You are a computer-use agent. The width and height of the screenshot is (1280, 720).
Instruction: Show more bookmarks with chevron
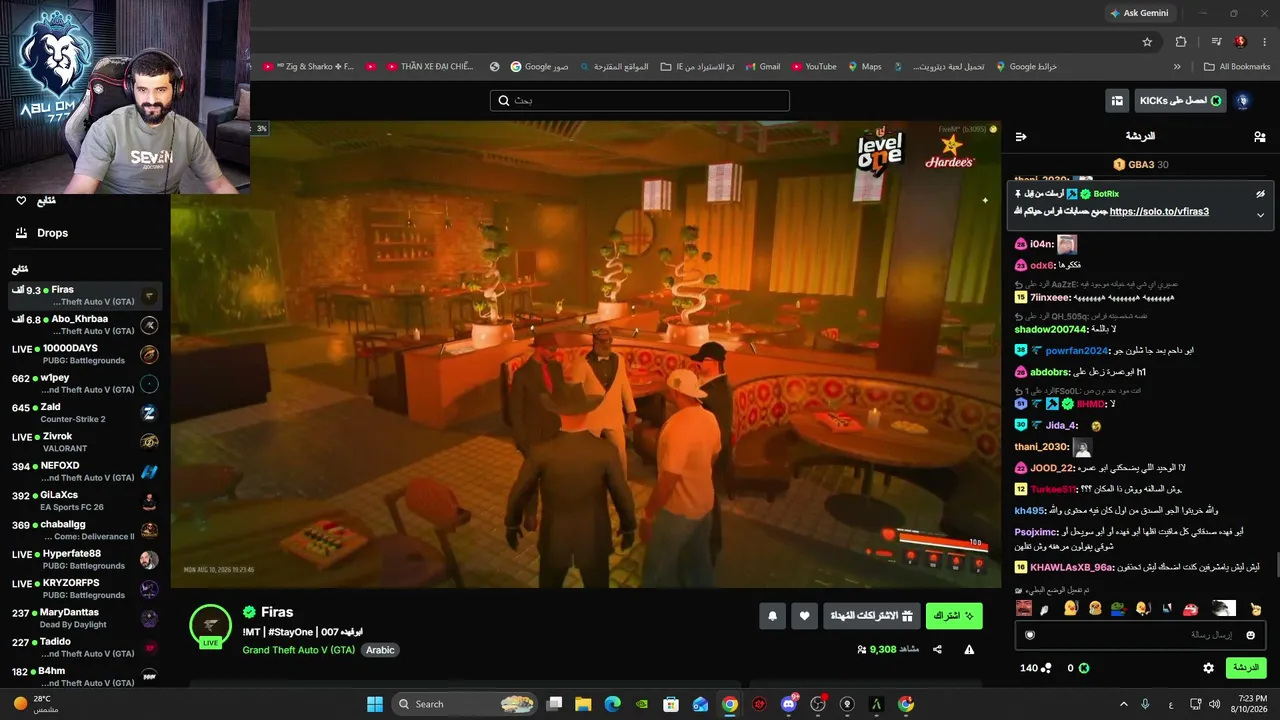pos(1177,67)
